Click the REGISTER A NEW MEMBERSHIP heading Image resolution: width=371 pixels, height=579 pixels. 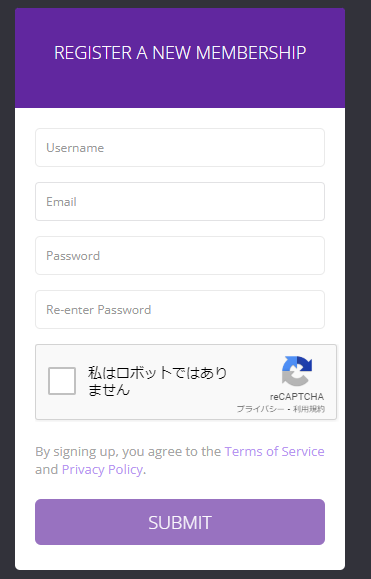click(180, 52)
